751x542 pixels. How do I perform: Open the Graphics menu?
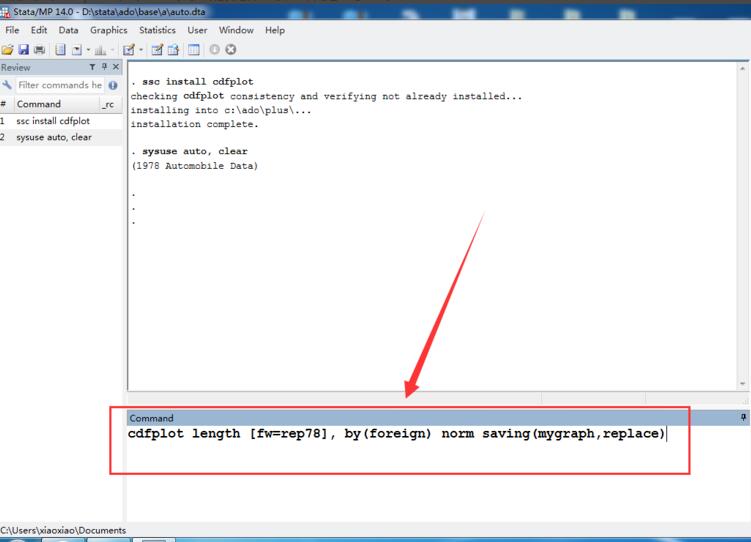(109, 30)
